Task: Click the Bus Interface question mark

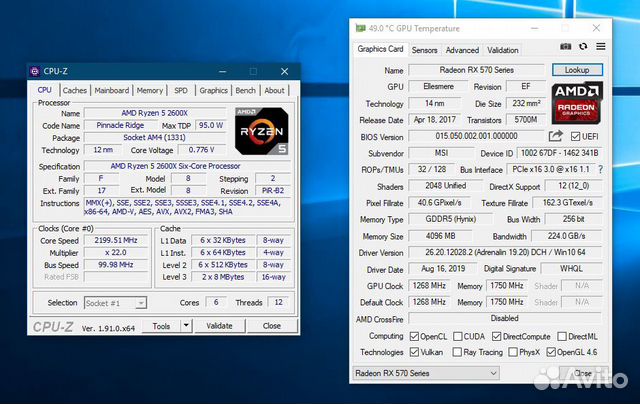Action: coord(600,169)
